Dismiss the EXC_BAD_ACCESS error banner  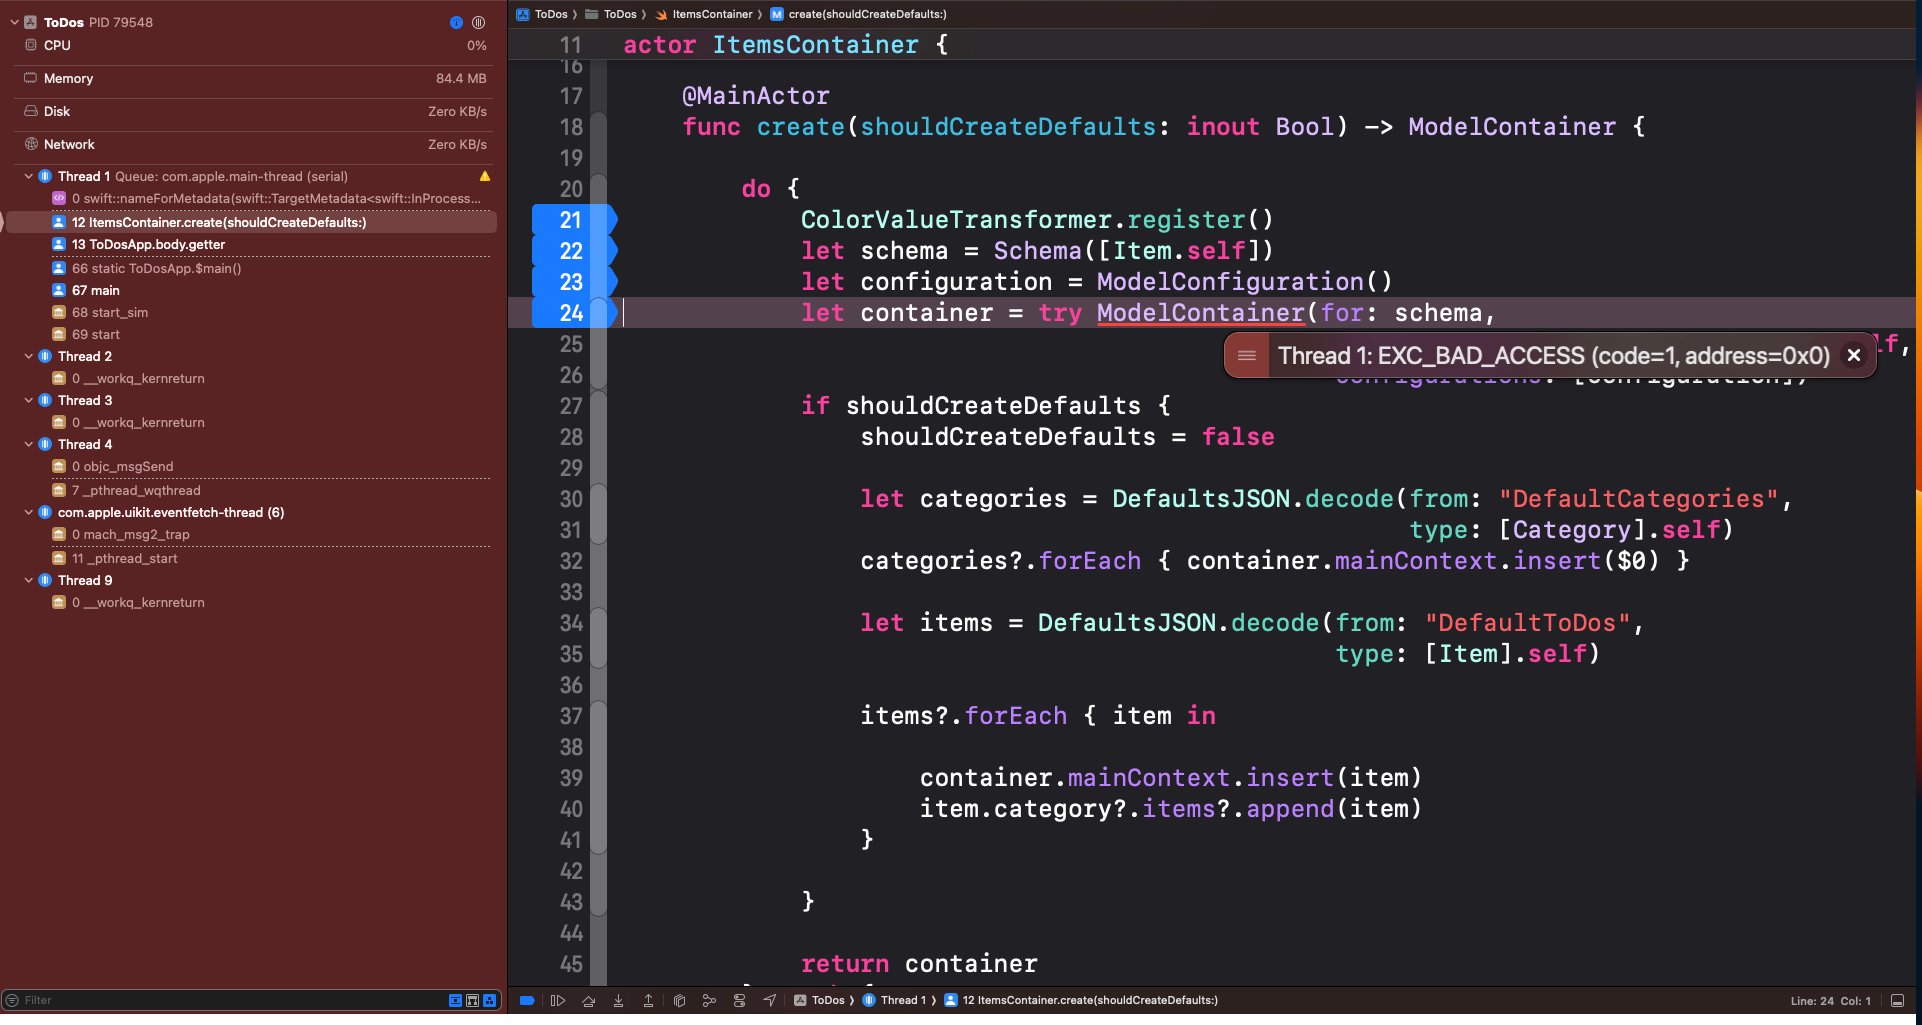tap(1853, 356)
